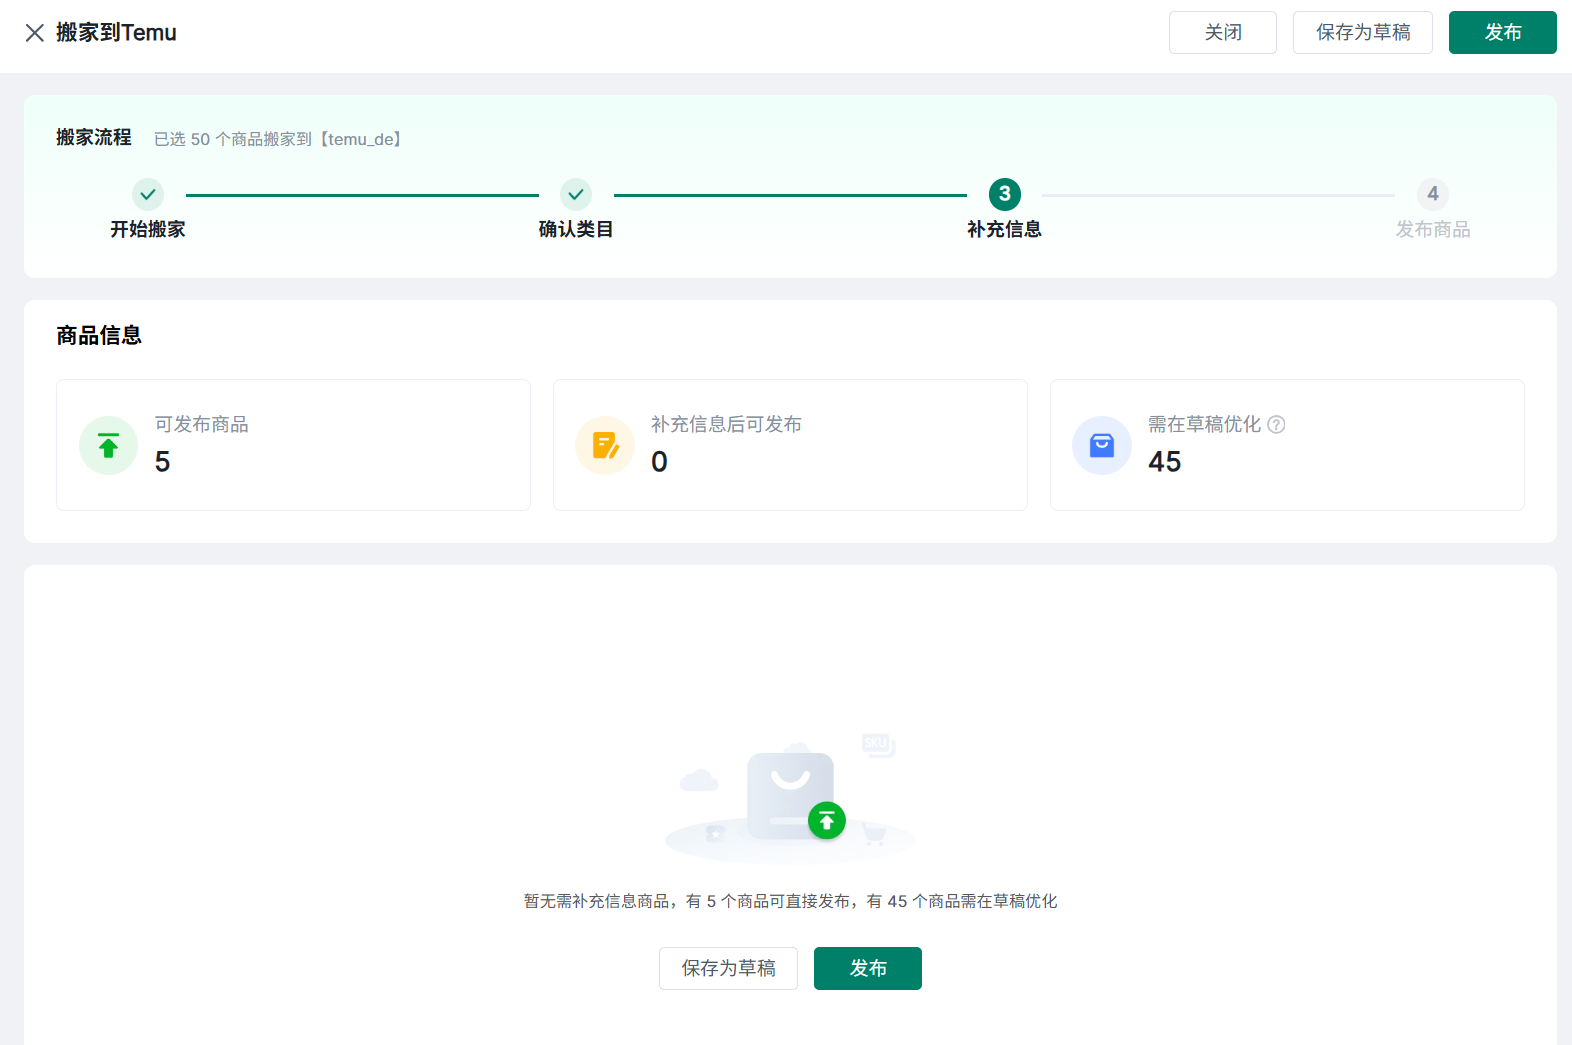Select the 补充信息后可发布 count of 0
The image size is (1572, 1045).
(x=659, y=462)
